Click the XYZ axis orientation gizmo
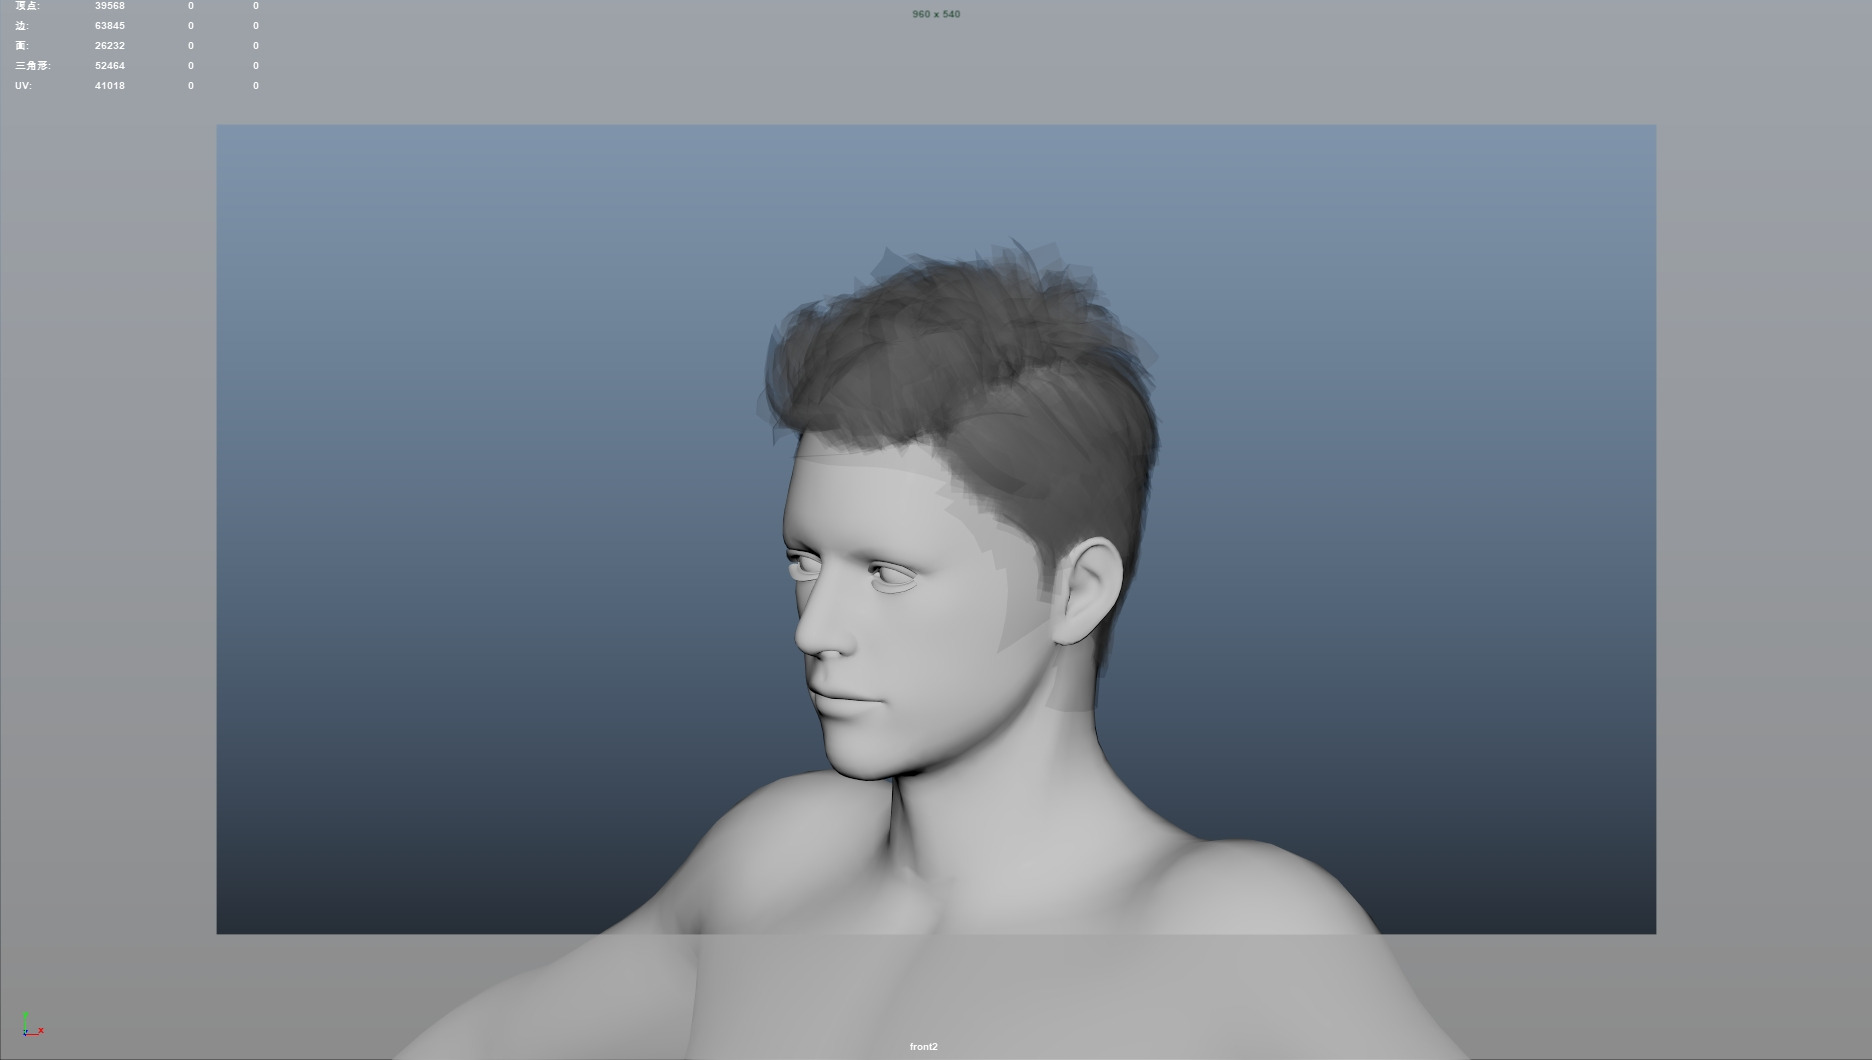 [x=32, y=1024]
